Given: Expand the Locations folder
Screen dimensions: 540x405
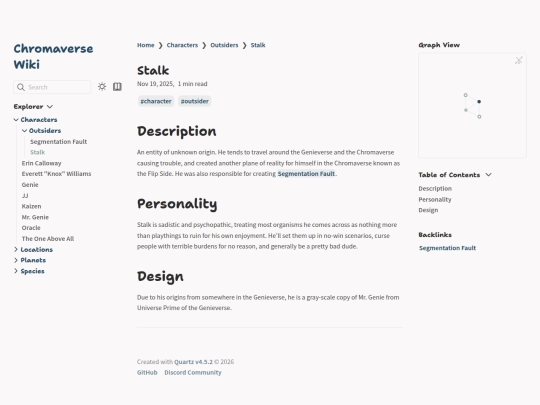Looking at the screenshot, I should click(16, 249).
